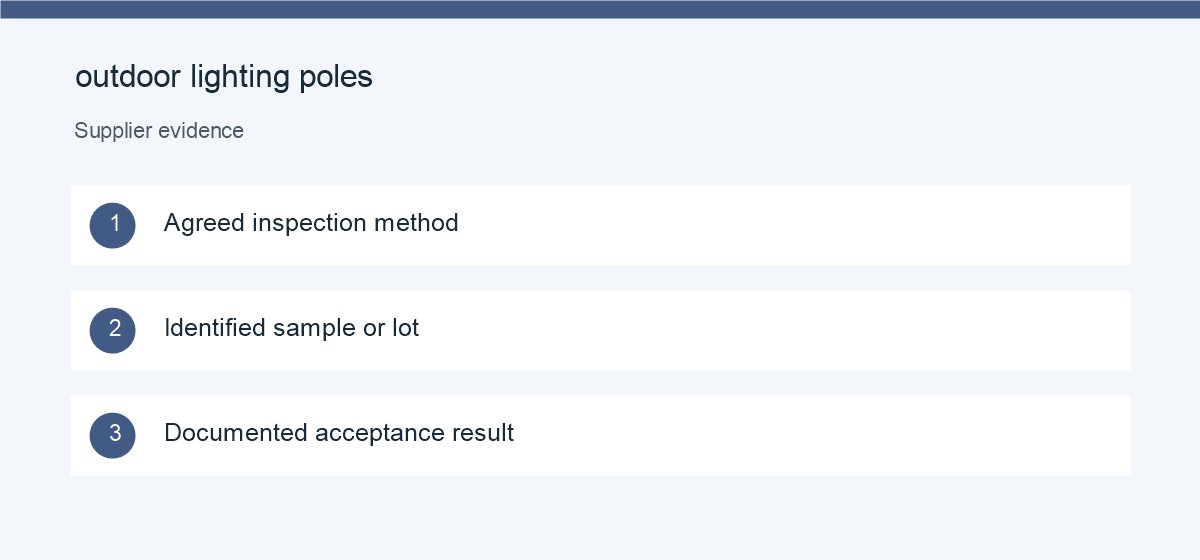The image size is (1200, 560).
Task: Click the dark blue header bar
Action: click(x=600, y=9)
